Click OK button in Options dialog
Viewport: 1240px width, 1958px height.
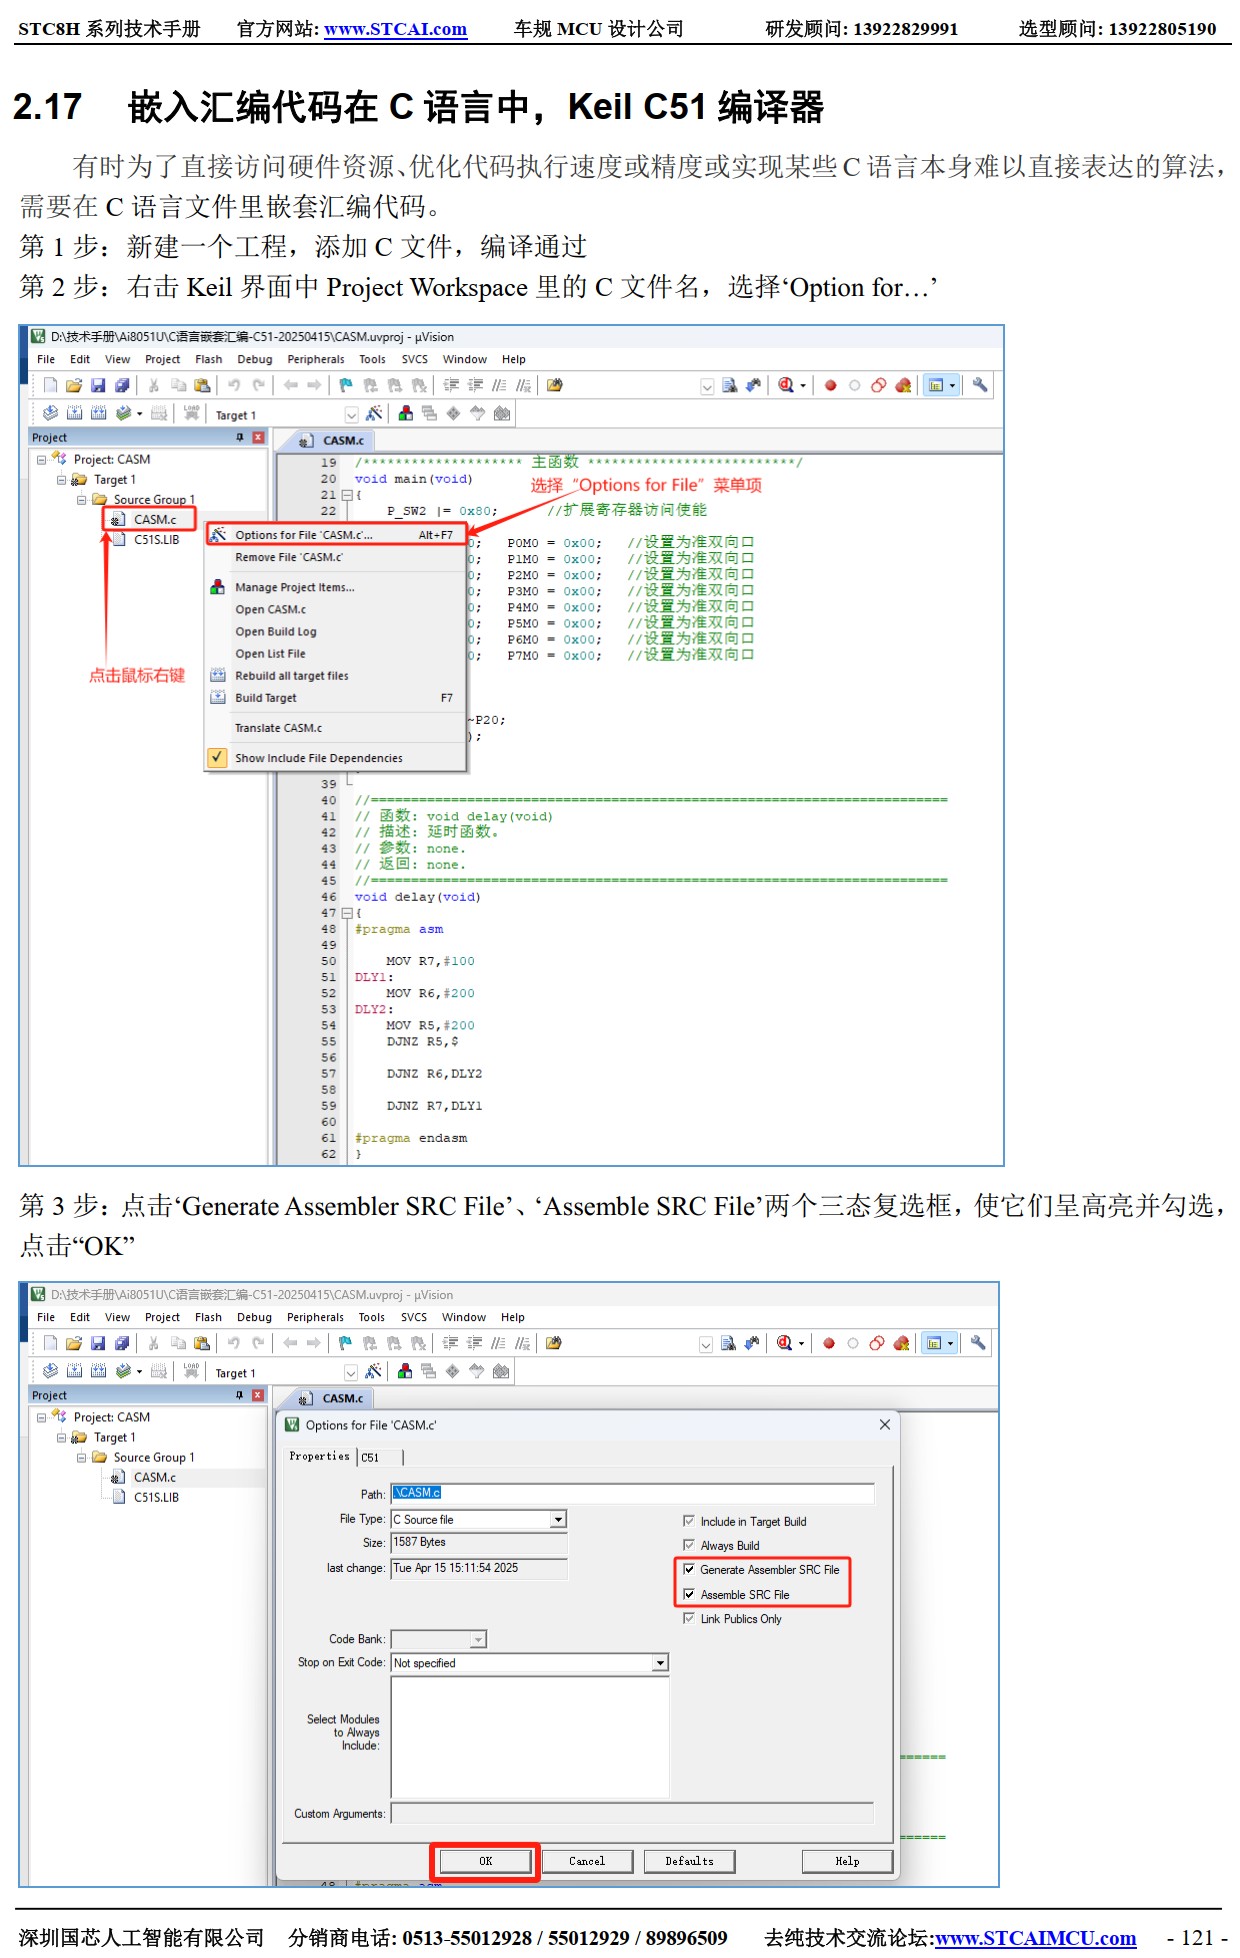pos(486,1861)
